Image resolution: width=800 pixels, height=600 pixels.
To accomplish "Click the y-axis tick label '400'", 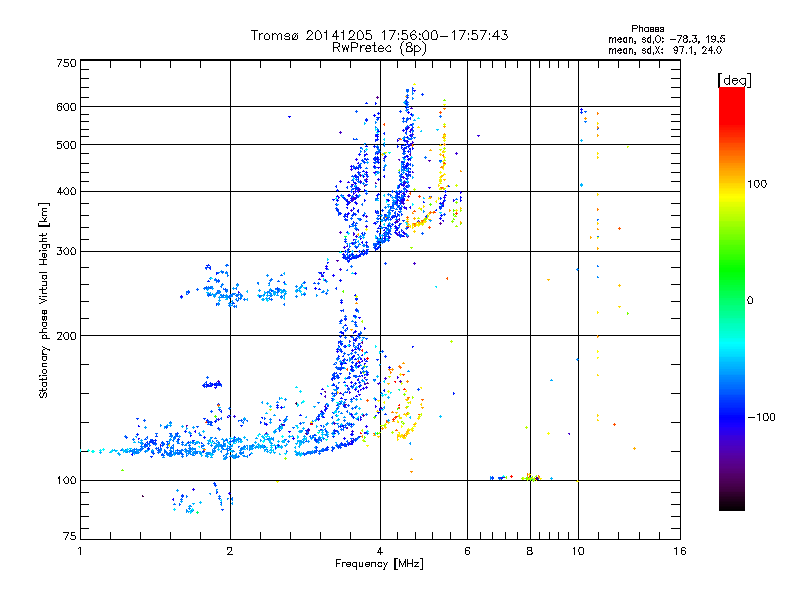I will coord(67,191).
